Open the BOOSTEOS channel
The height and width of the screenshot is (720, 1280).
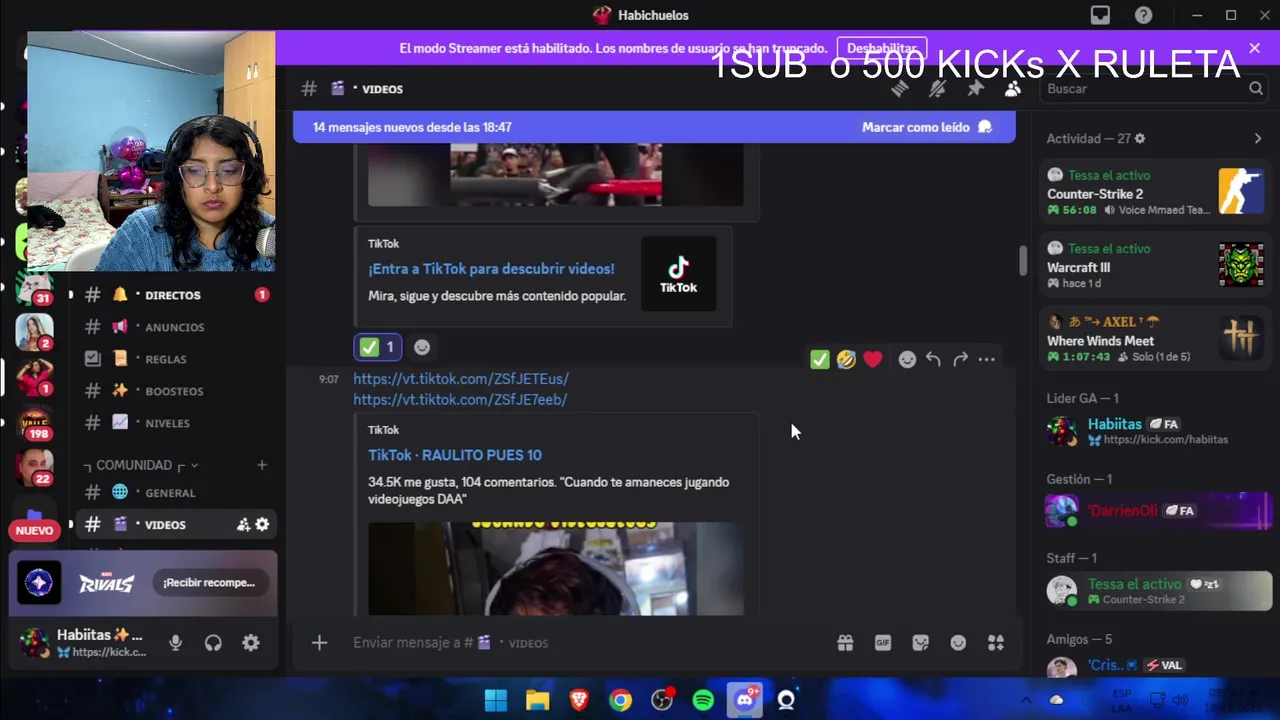[x=173, y=391]
